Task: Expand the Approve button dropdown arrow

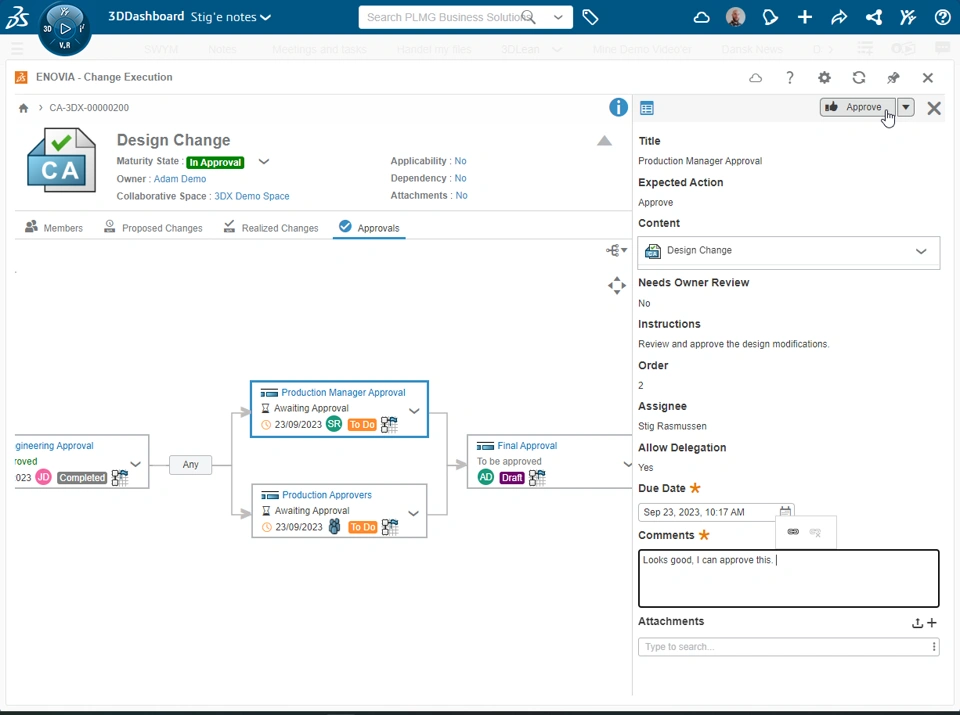Action: (906, 107)
